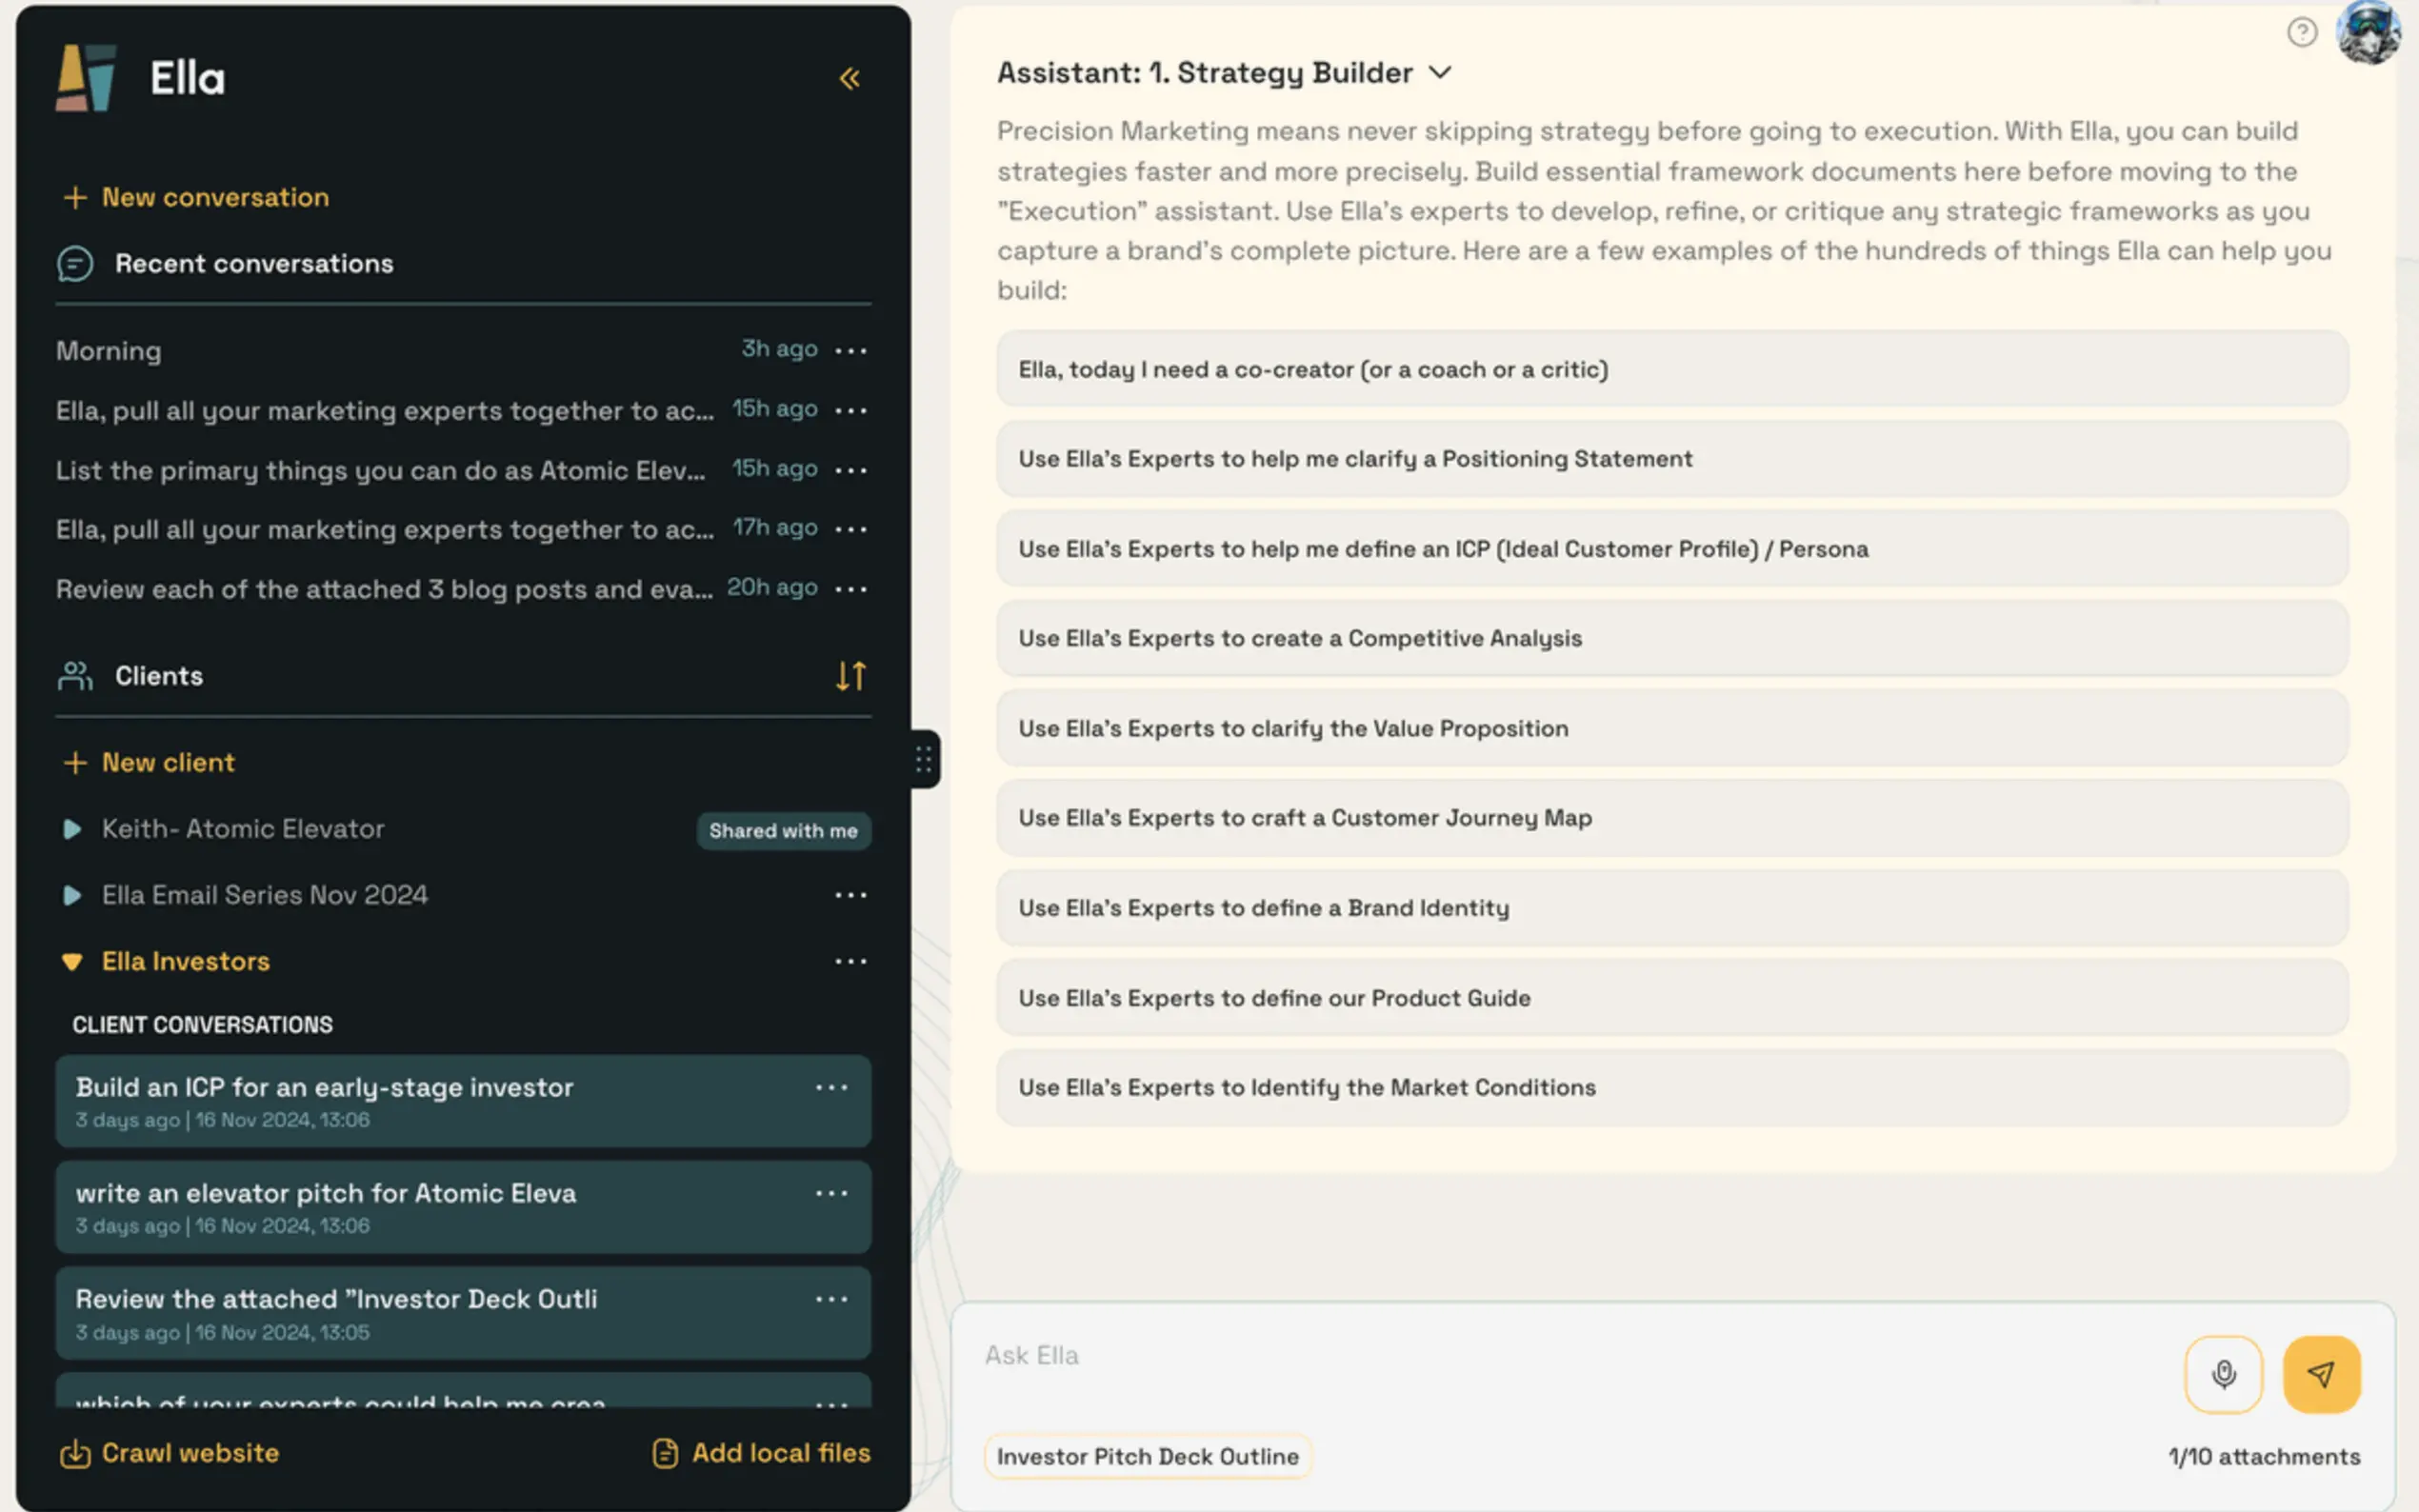
Task: Sort clients using the up-down arrows icon
Action: tap(850, 676)
